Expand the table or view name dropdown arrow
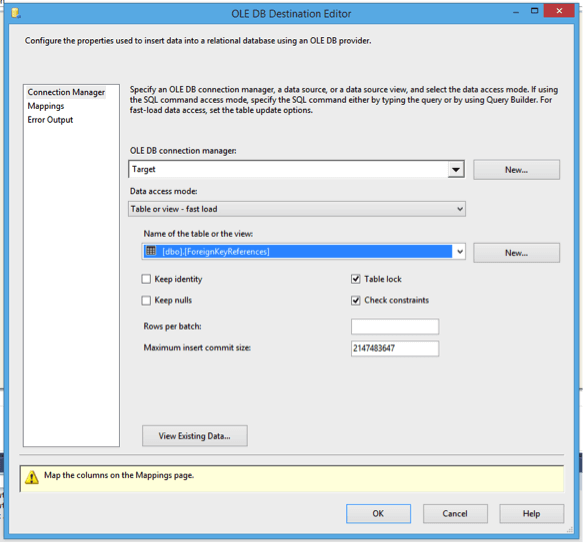Viewport: 583px width, 543px height. tap(460, 252)
